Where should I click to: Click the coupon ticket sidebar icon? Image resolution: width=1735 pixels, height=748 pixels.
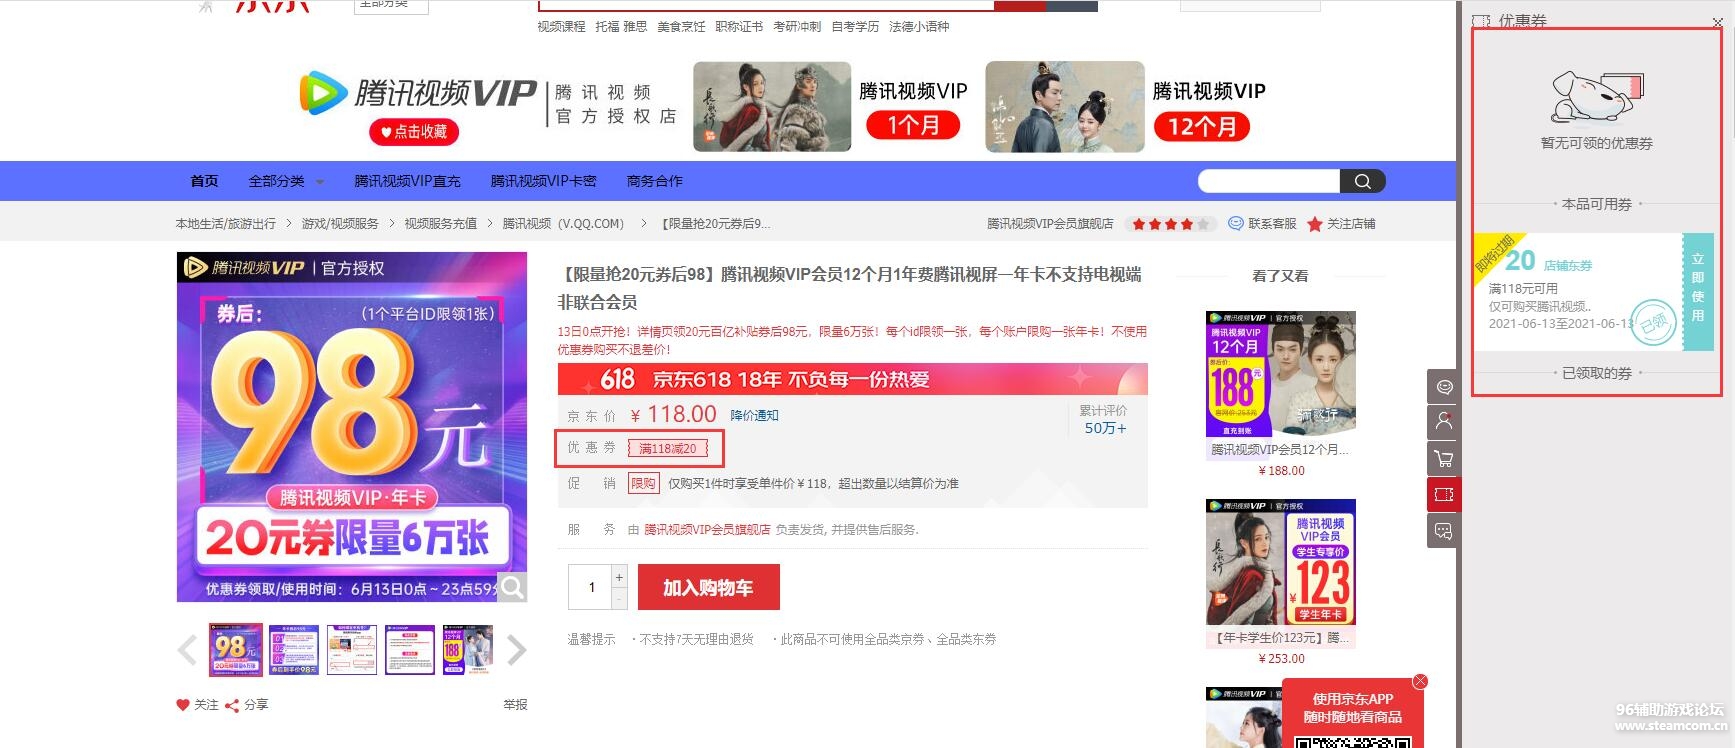click(1443, 495)
